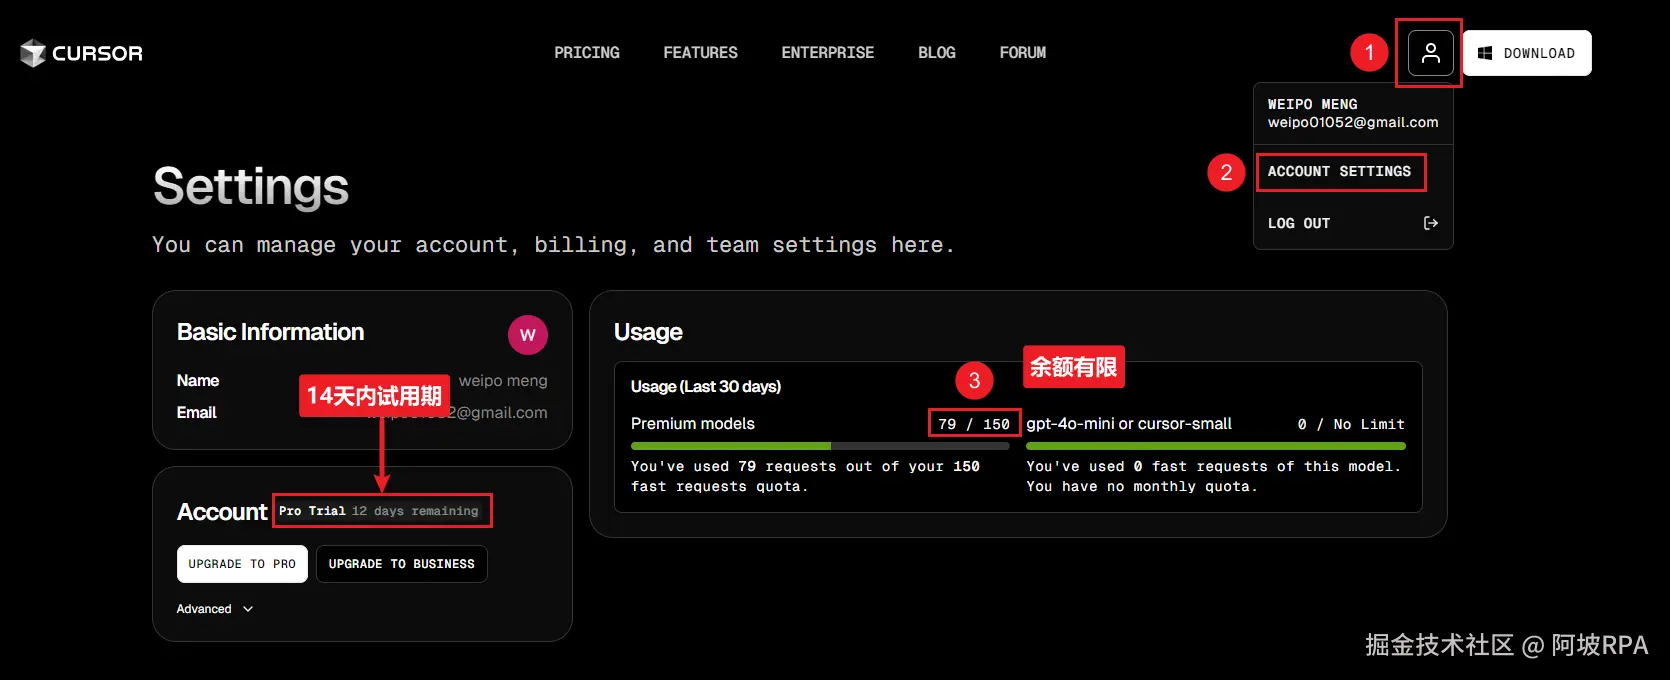Expand the Advanced section chevron

[x=248, y=609]
